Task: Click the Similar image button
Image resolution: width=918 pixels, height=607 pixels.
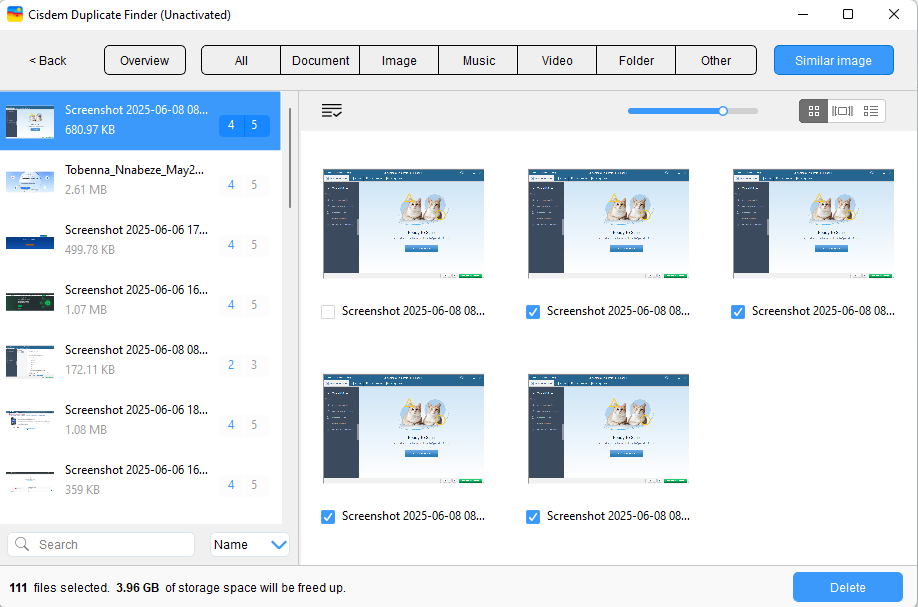Action: [833, 60]
